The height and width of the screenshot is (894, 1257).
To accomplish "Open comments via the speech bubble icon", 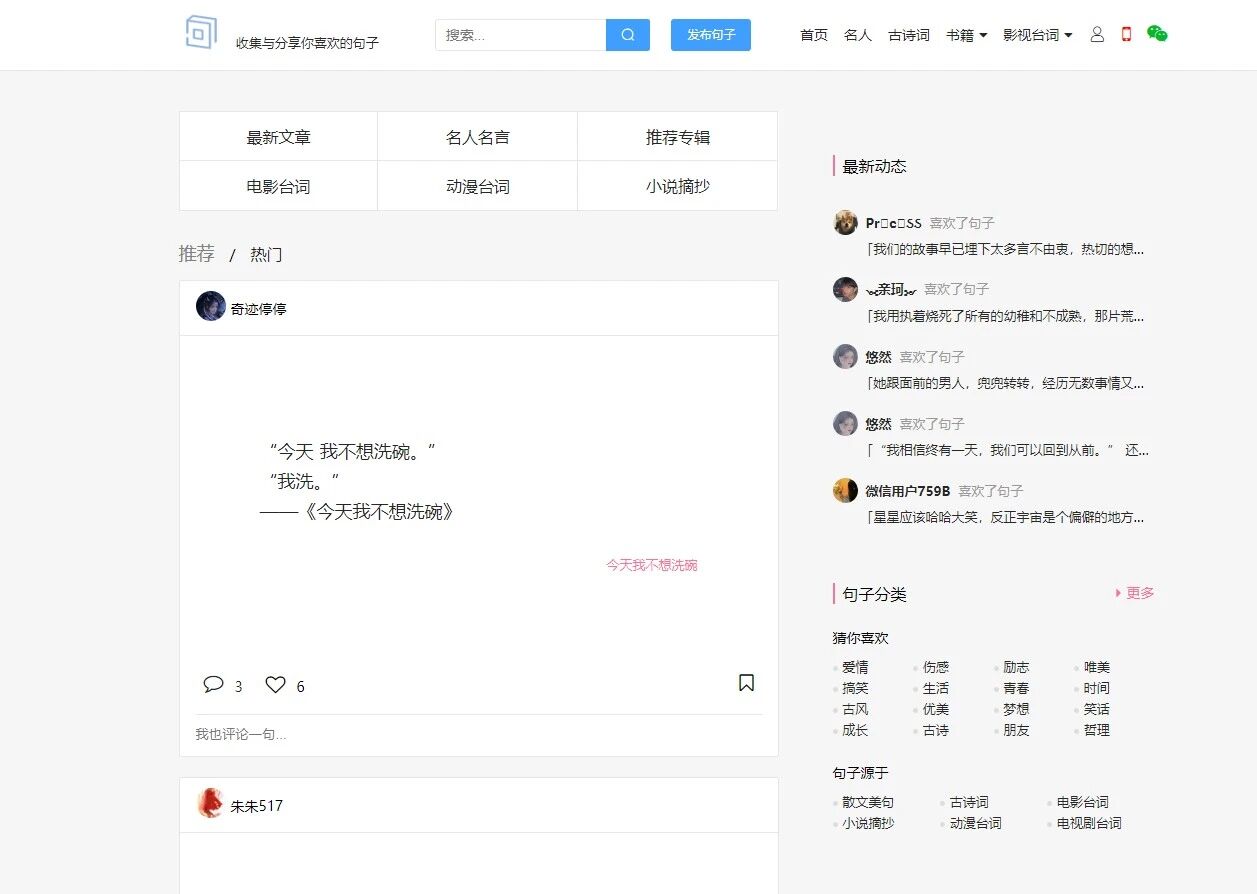I will [x=215, y=684].
